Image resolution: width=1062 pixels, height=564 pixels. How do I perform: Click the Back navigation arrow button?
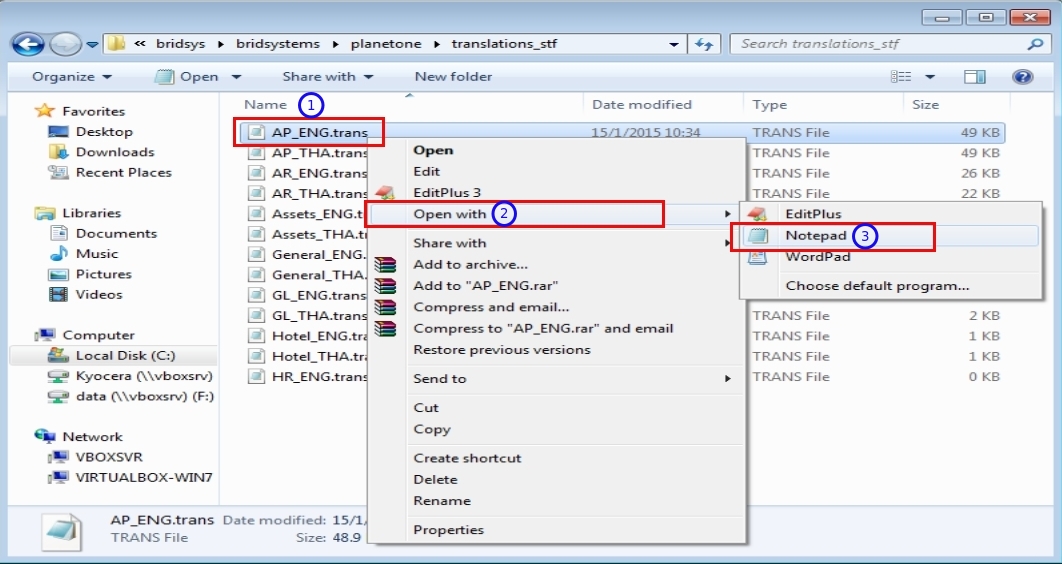tap(28, 45)
